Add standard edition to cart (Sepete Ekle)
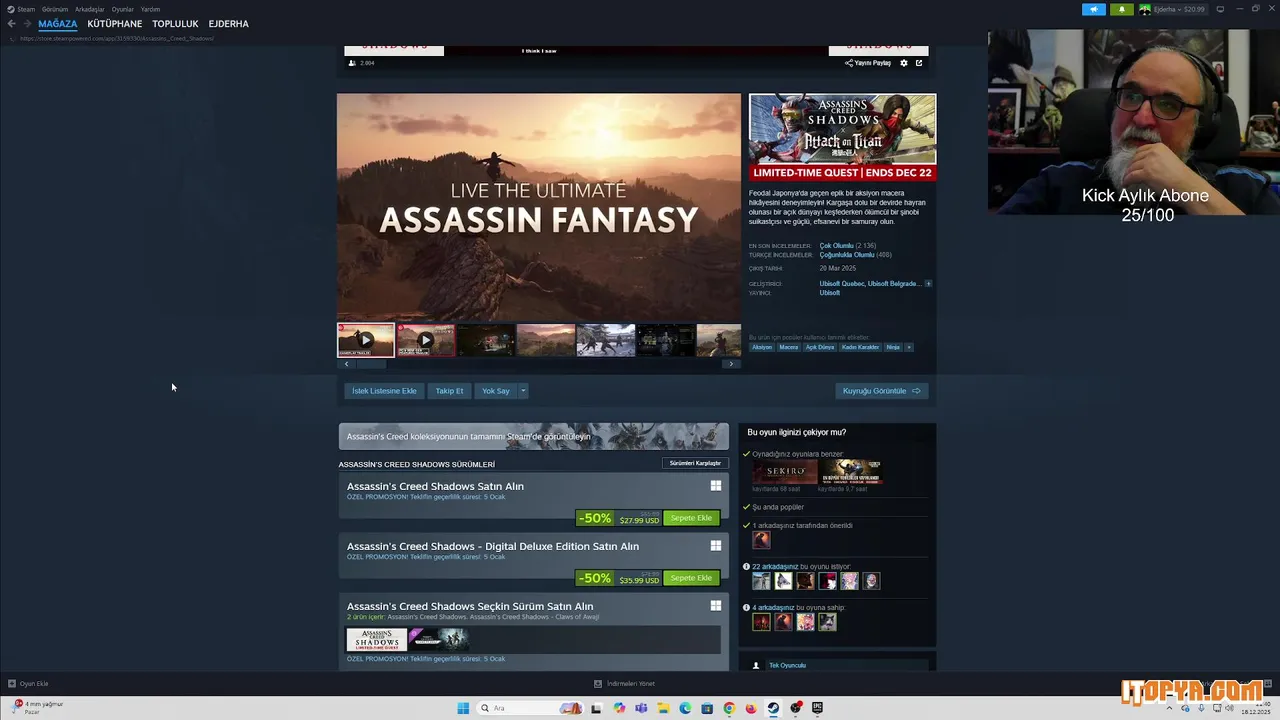1280x720 pixels. coord(691,518)
